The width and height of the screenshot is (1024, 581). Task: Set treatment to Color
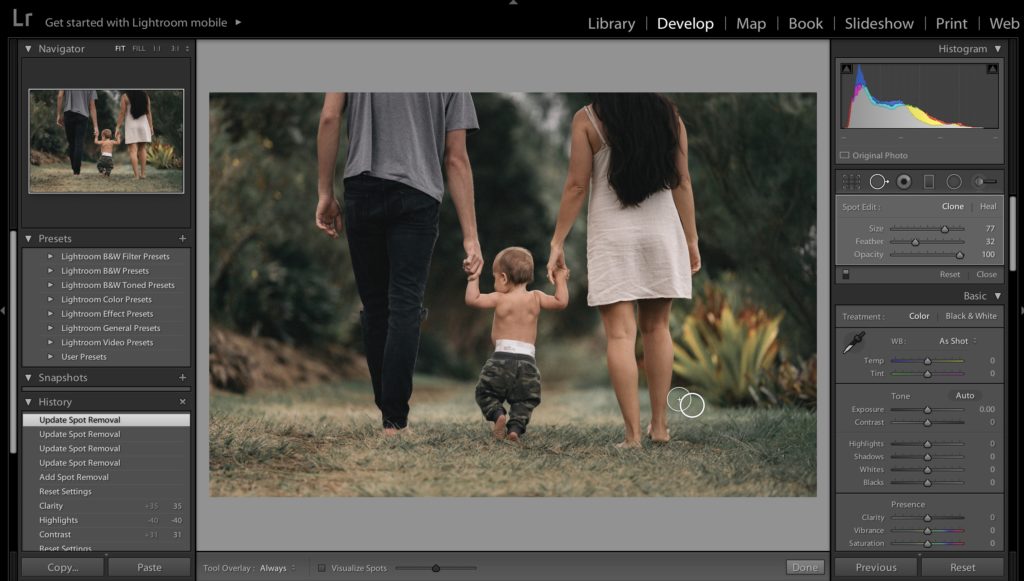[919, 316]
